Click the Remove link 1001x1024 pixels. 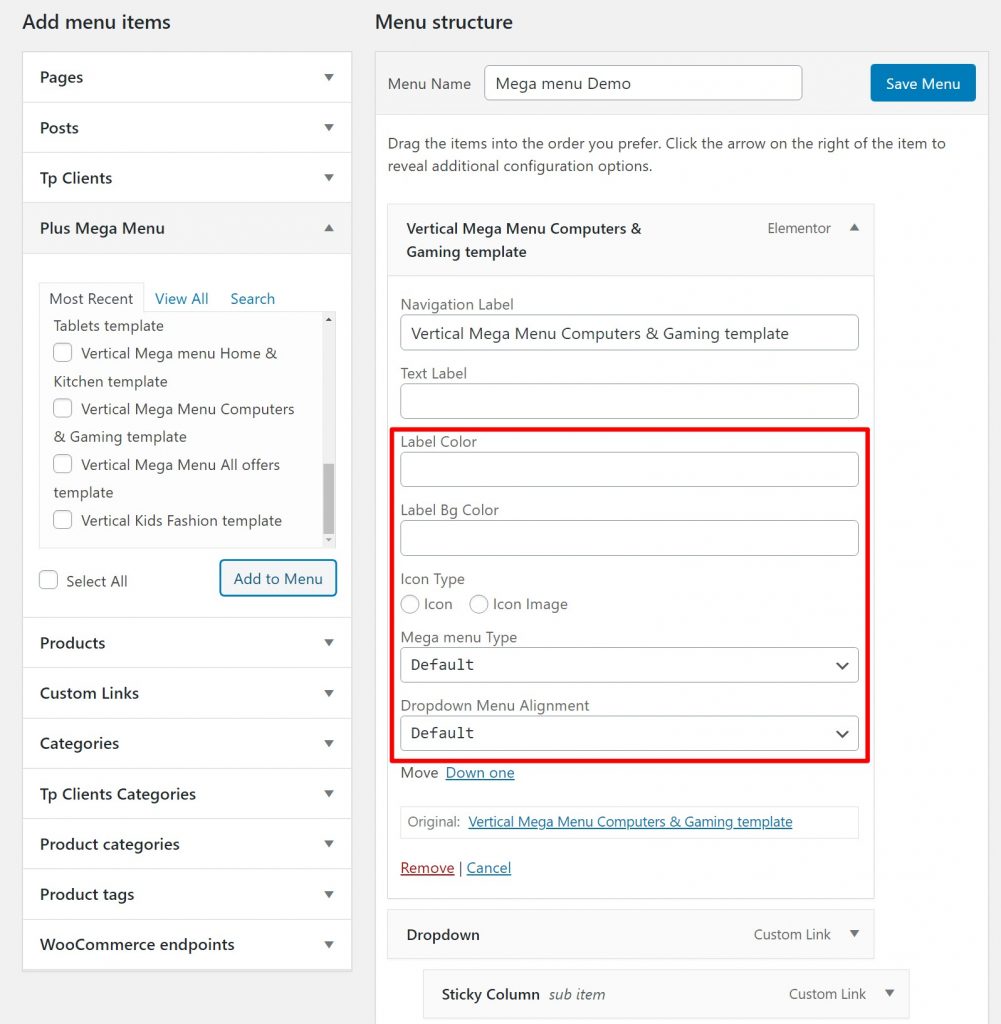(x=427, y=868)
